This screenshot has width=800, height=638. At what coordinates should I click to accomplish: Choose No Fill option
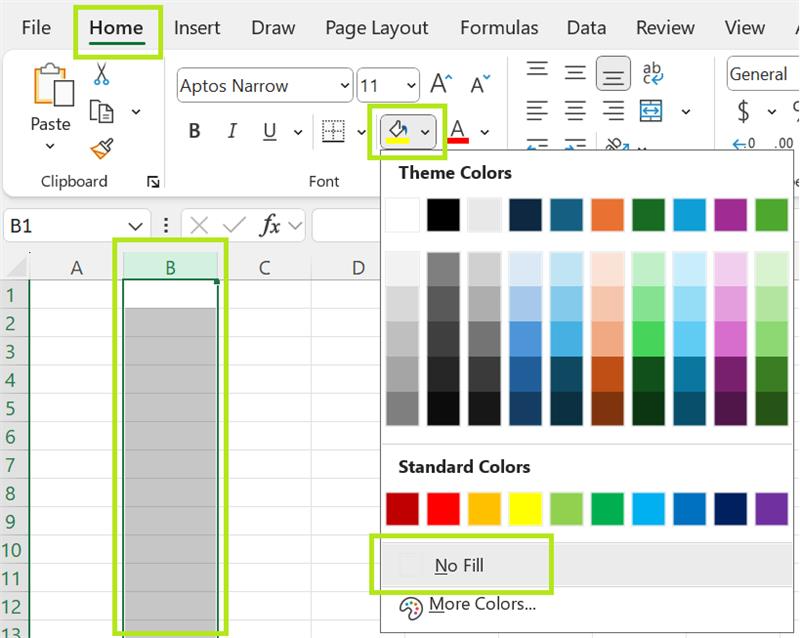pos(587,565)
